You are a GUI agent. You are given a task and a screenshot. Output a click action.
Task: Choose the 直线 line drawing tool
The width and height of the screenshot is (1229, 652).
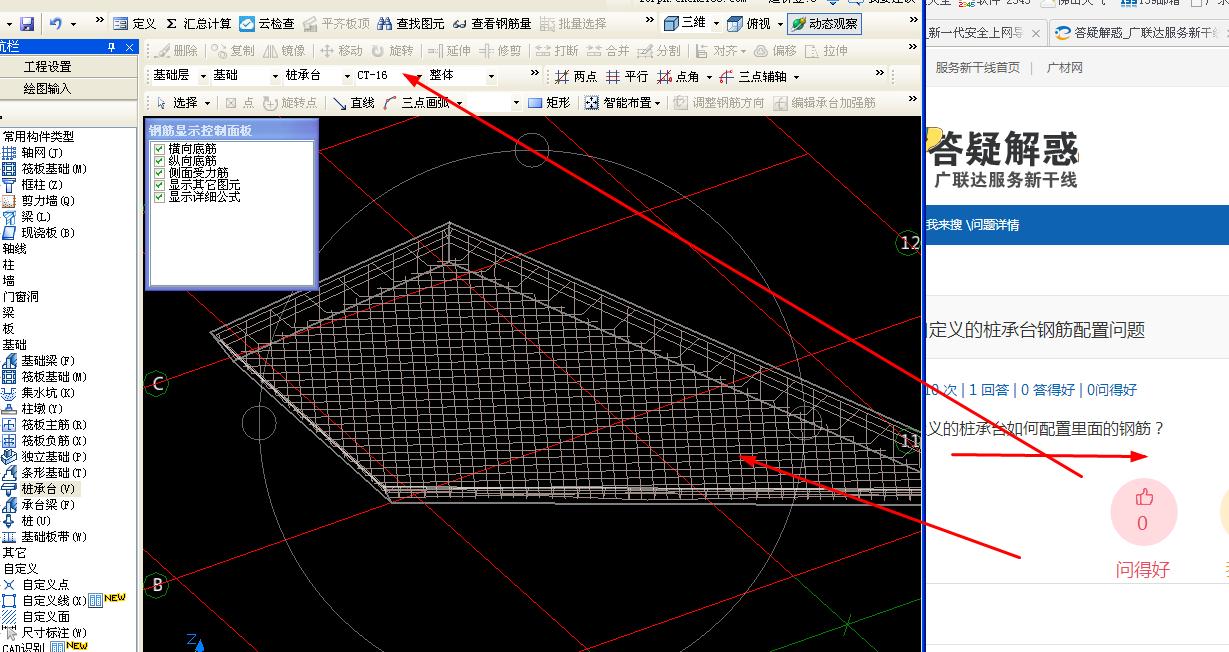click(x=354, y=102)
